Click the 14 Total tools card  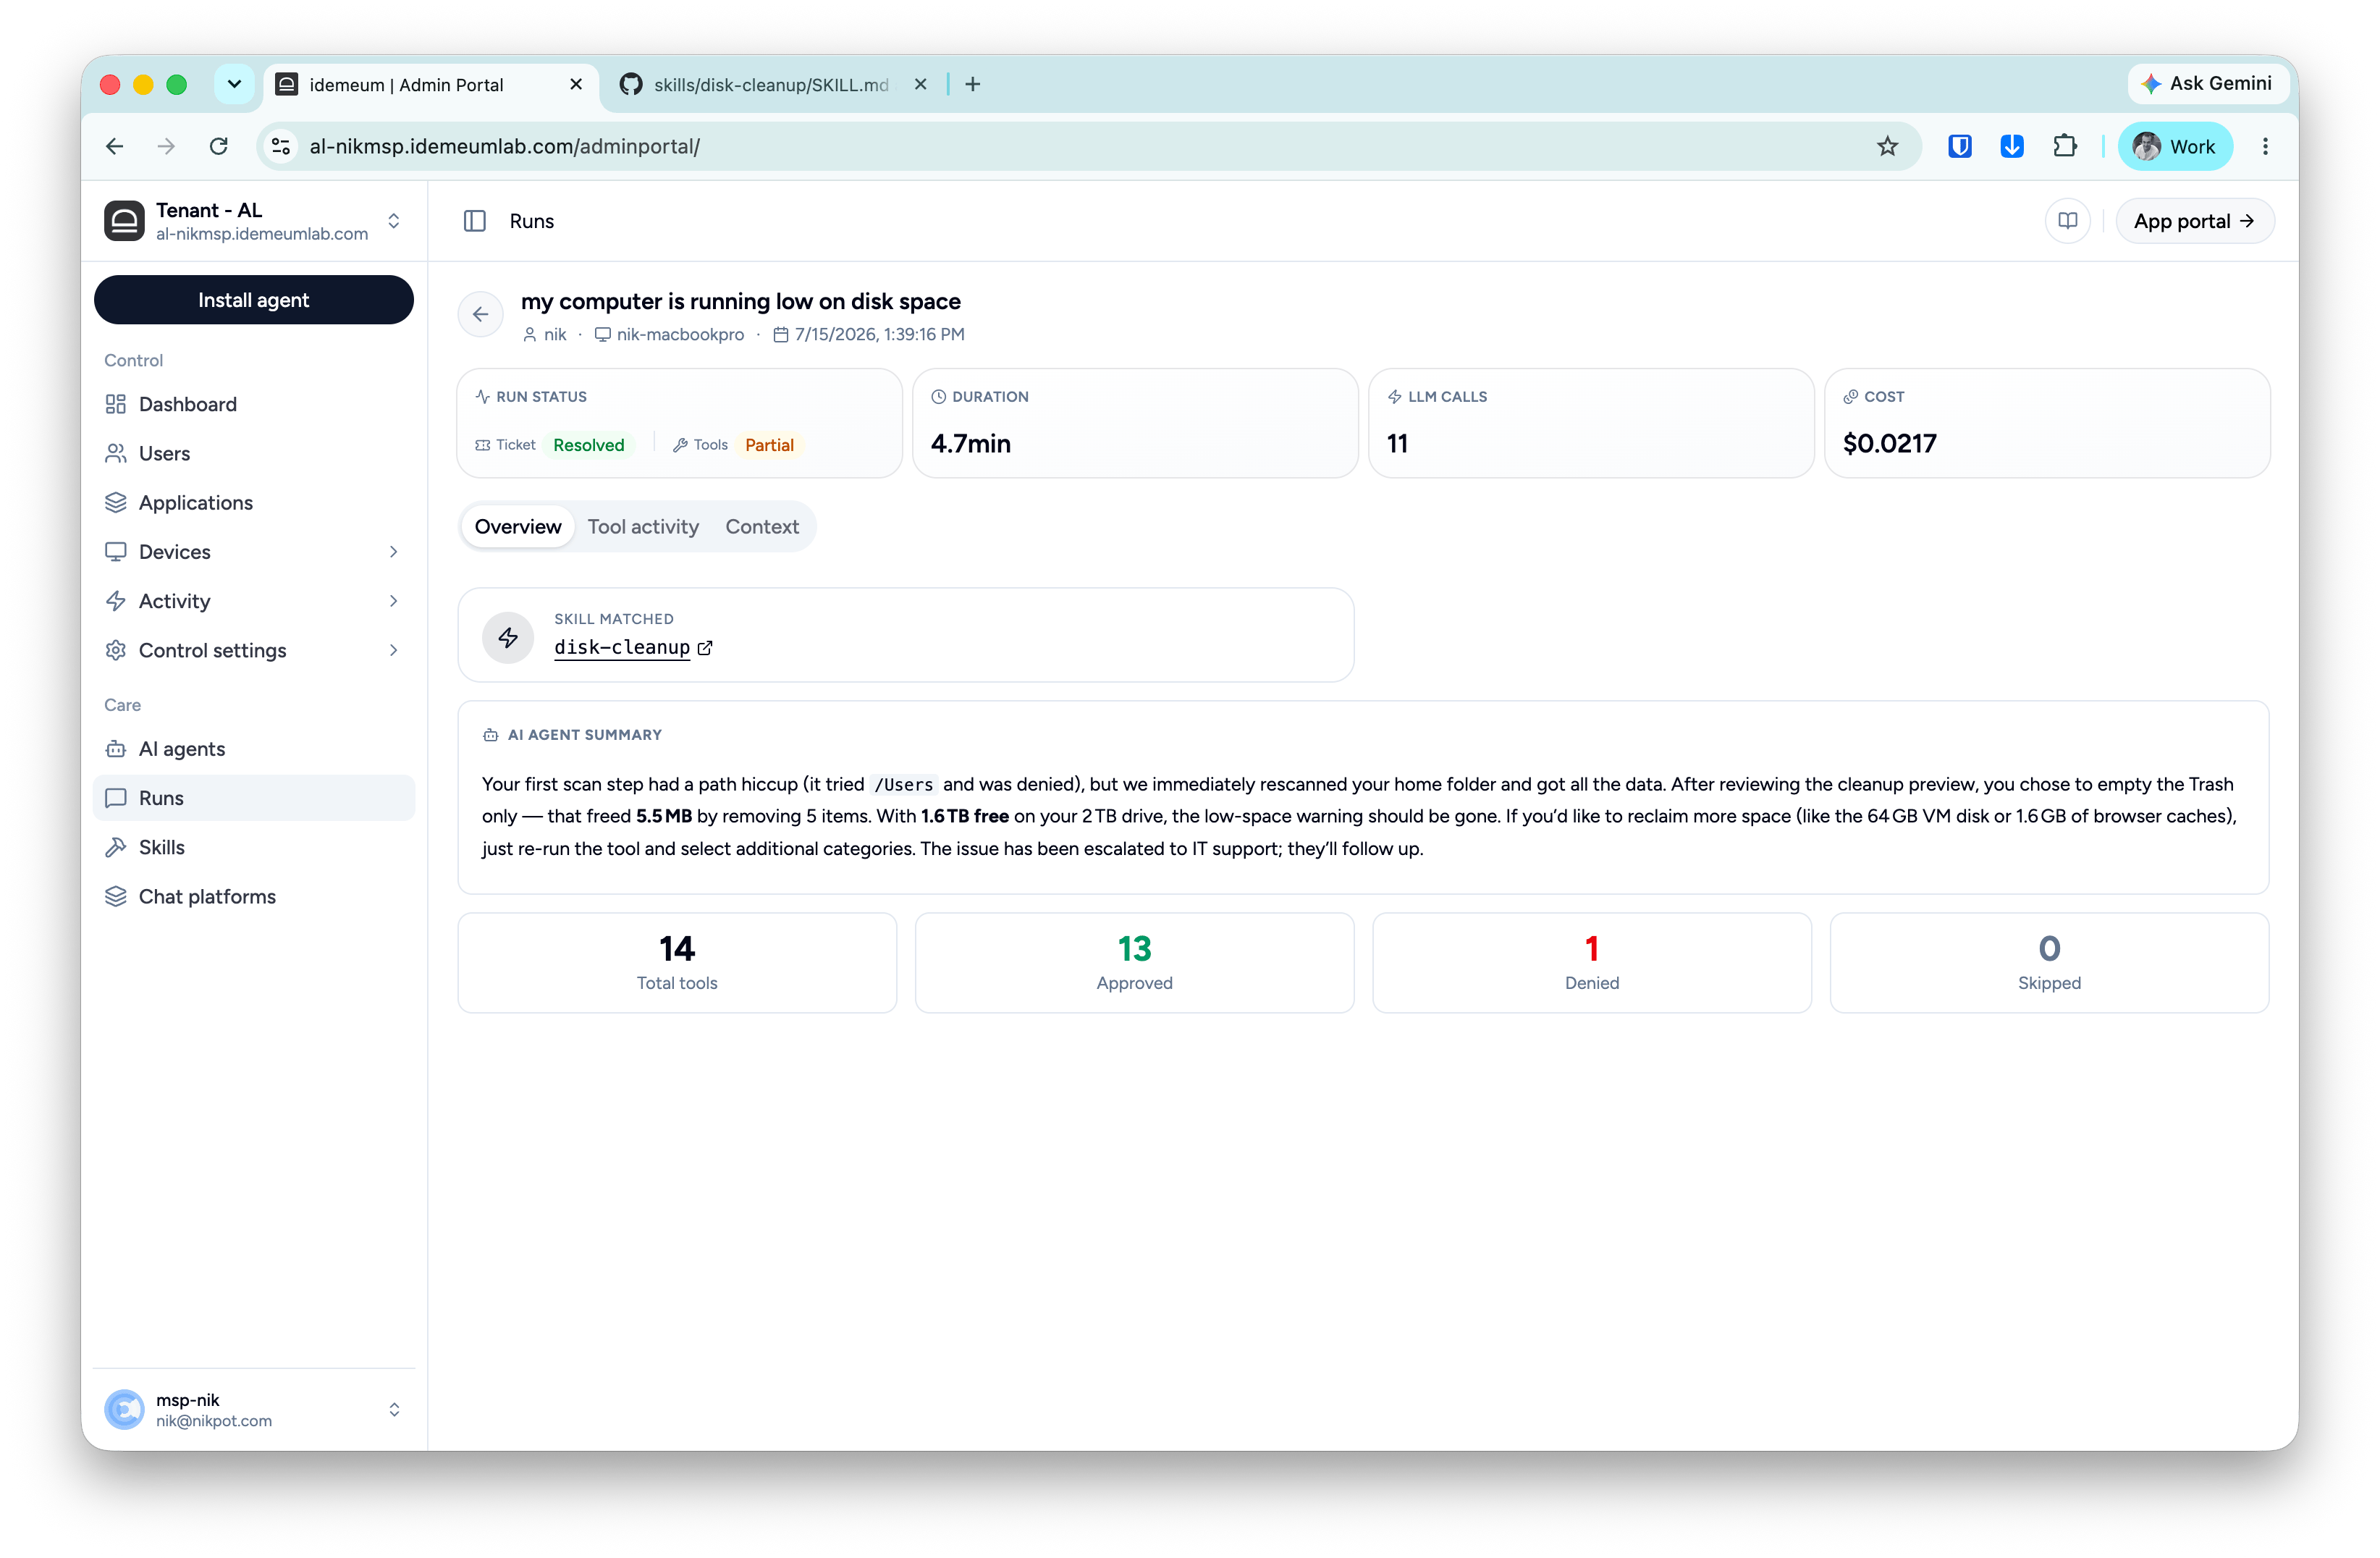[677, 962]
